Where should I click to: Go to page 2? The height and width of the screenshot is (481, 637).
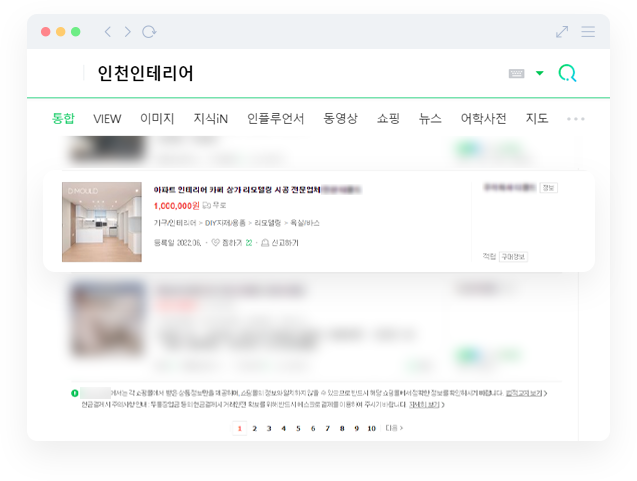(255, 428)
